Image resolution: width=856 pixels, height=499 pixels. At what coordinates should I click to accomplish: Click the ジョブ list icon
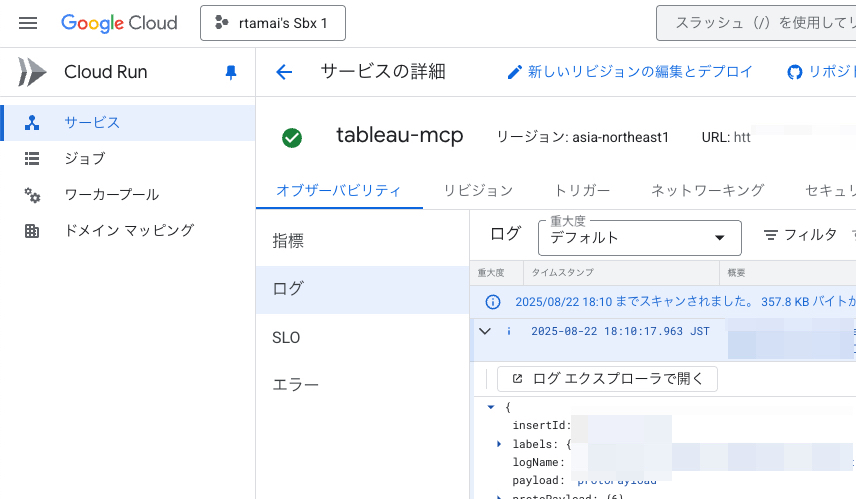coord(32,159)
